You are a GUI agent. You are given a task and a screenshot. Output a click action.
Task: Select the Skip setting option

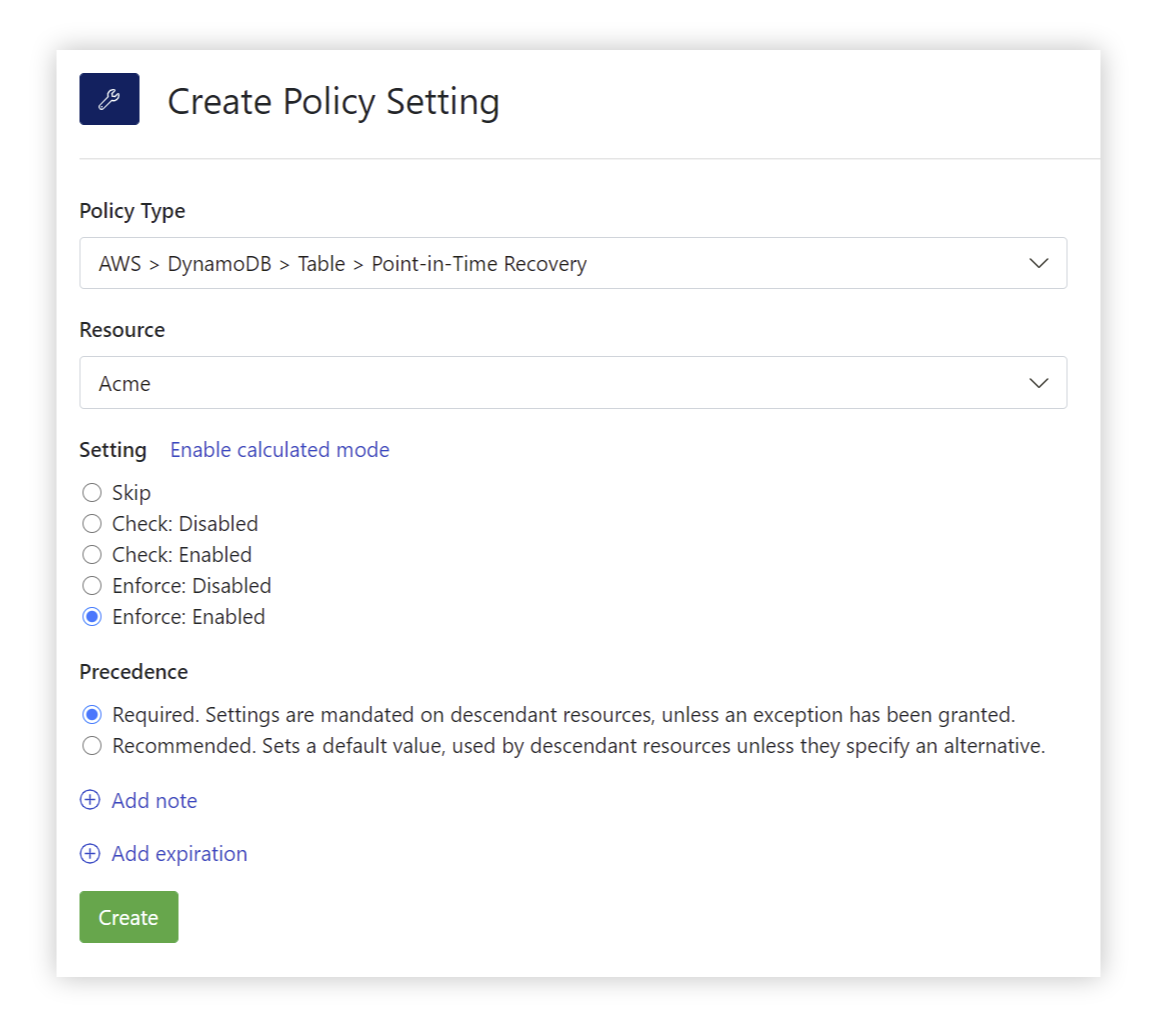coord(92,492)
